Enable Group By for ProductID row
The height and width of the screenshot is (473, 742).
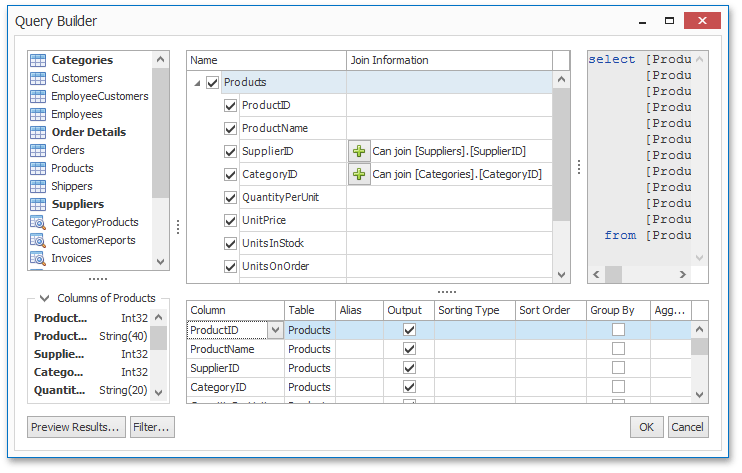618,330
